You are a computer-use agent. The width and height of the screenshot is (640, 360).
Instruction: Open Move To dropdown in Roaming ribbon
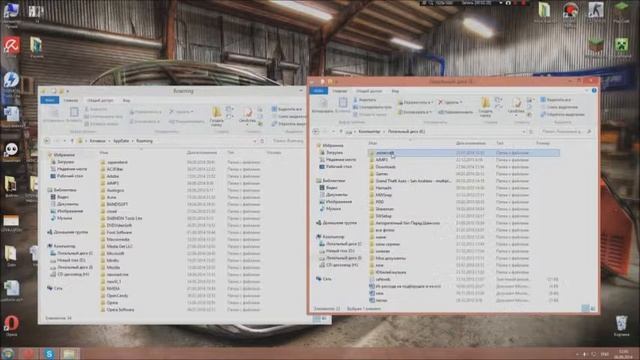pos(146,111)
